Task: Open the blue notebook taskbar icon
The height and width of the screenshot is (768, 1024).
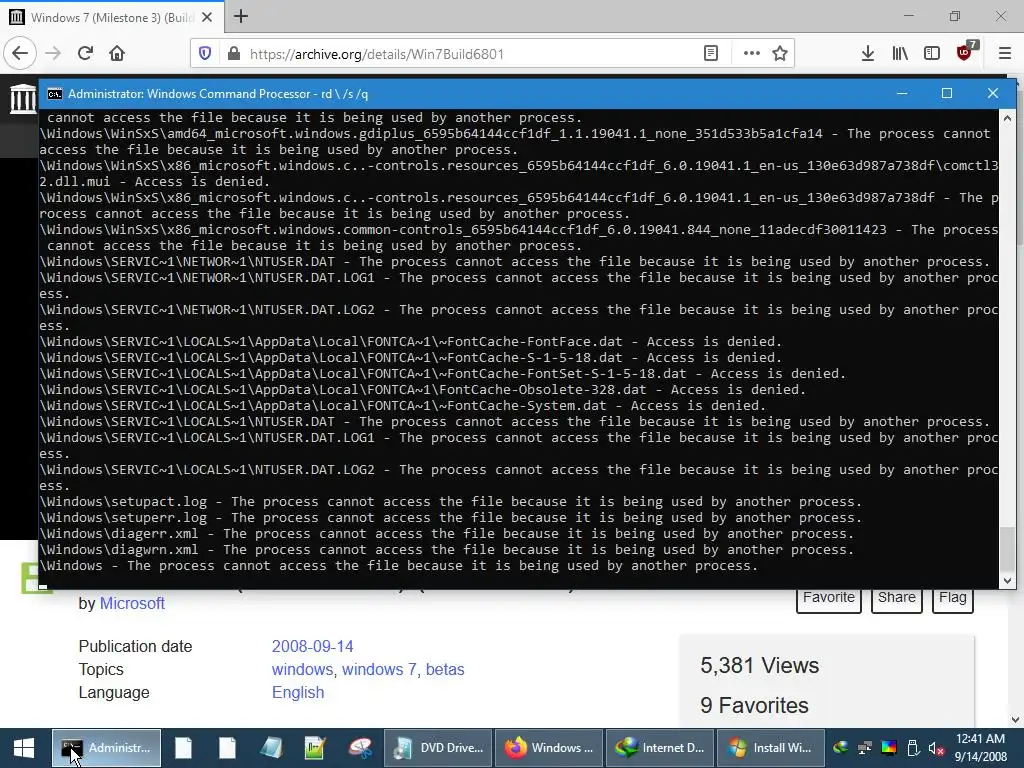Action: pyautogui.click(x=271, y=748)
